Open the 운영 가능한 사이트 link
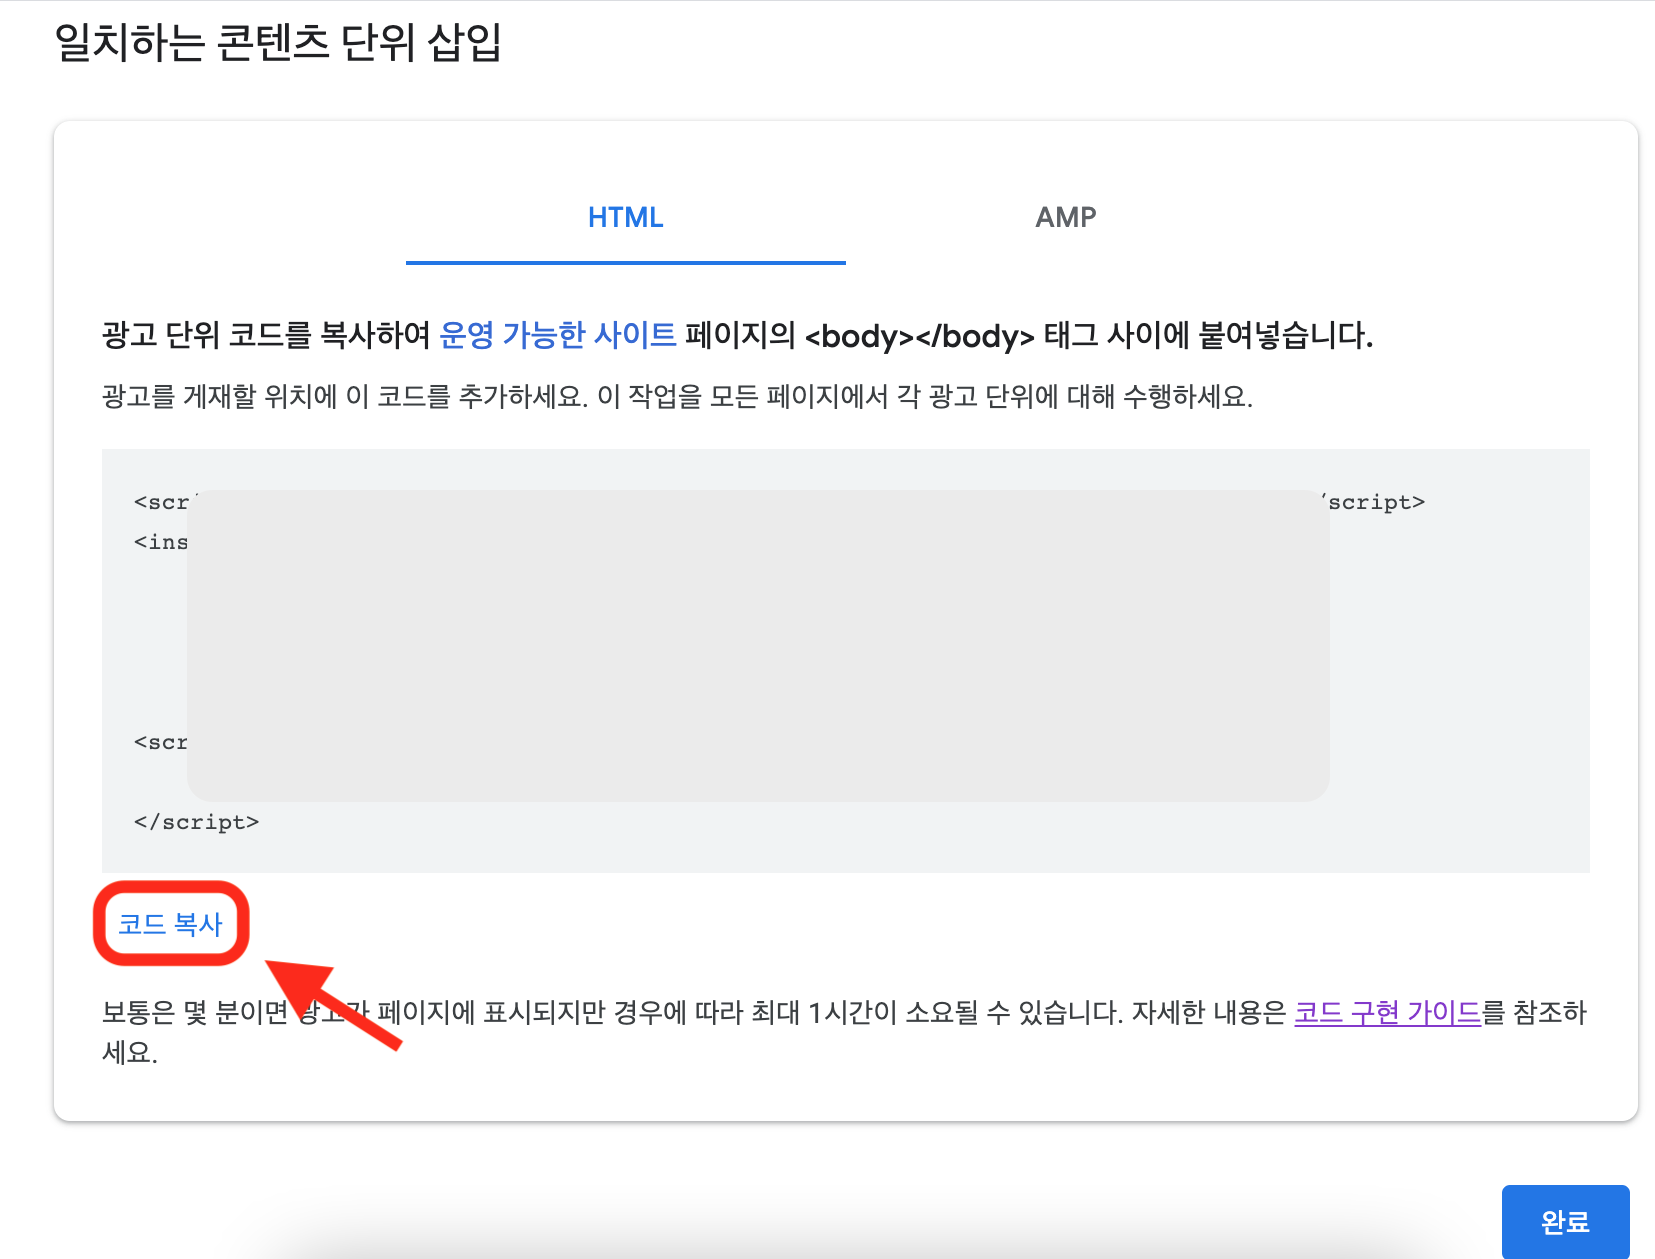Viewport: 1655px width, 1259px height. click(558, 335)
